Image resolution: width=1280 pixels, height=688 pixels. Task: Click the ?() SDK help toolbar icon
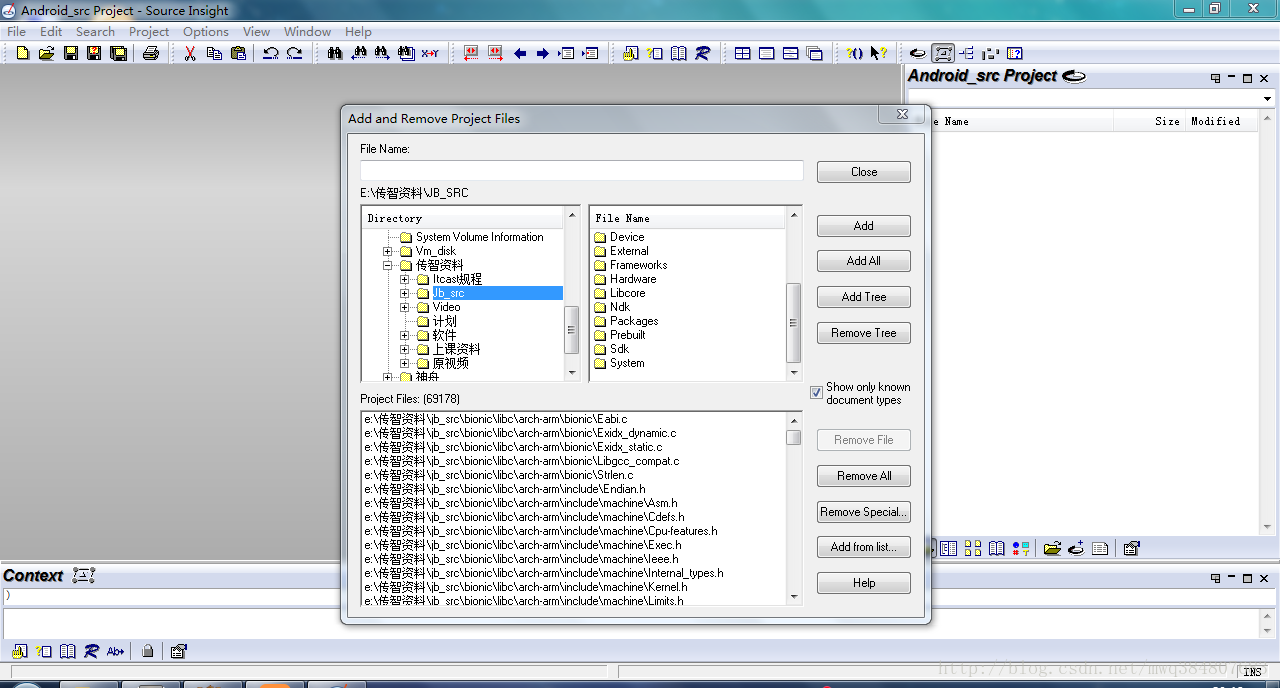pos(855,53)
